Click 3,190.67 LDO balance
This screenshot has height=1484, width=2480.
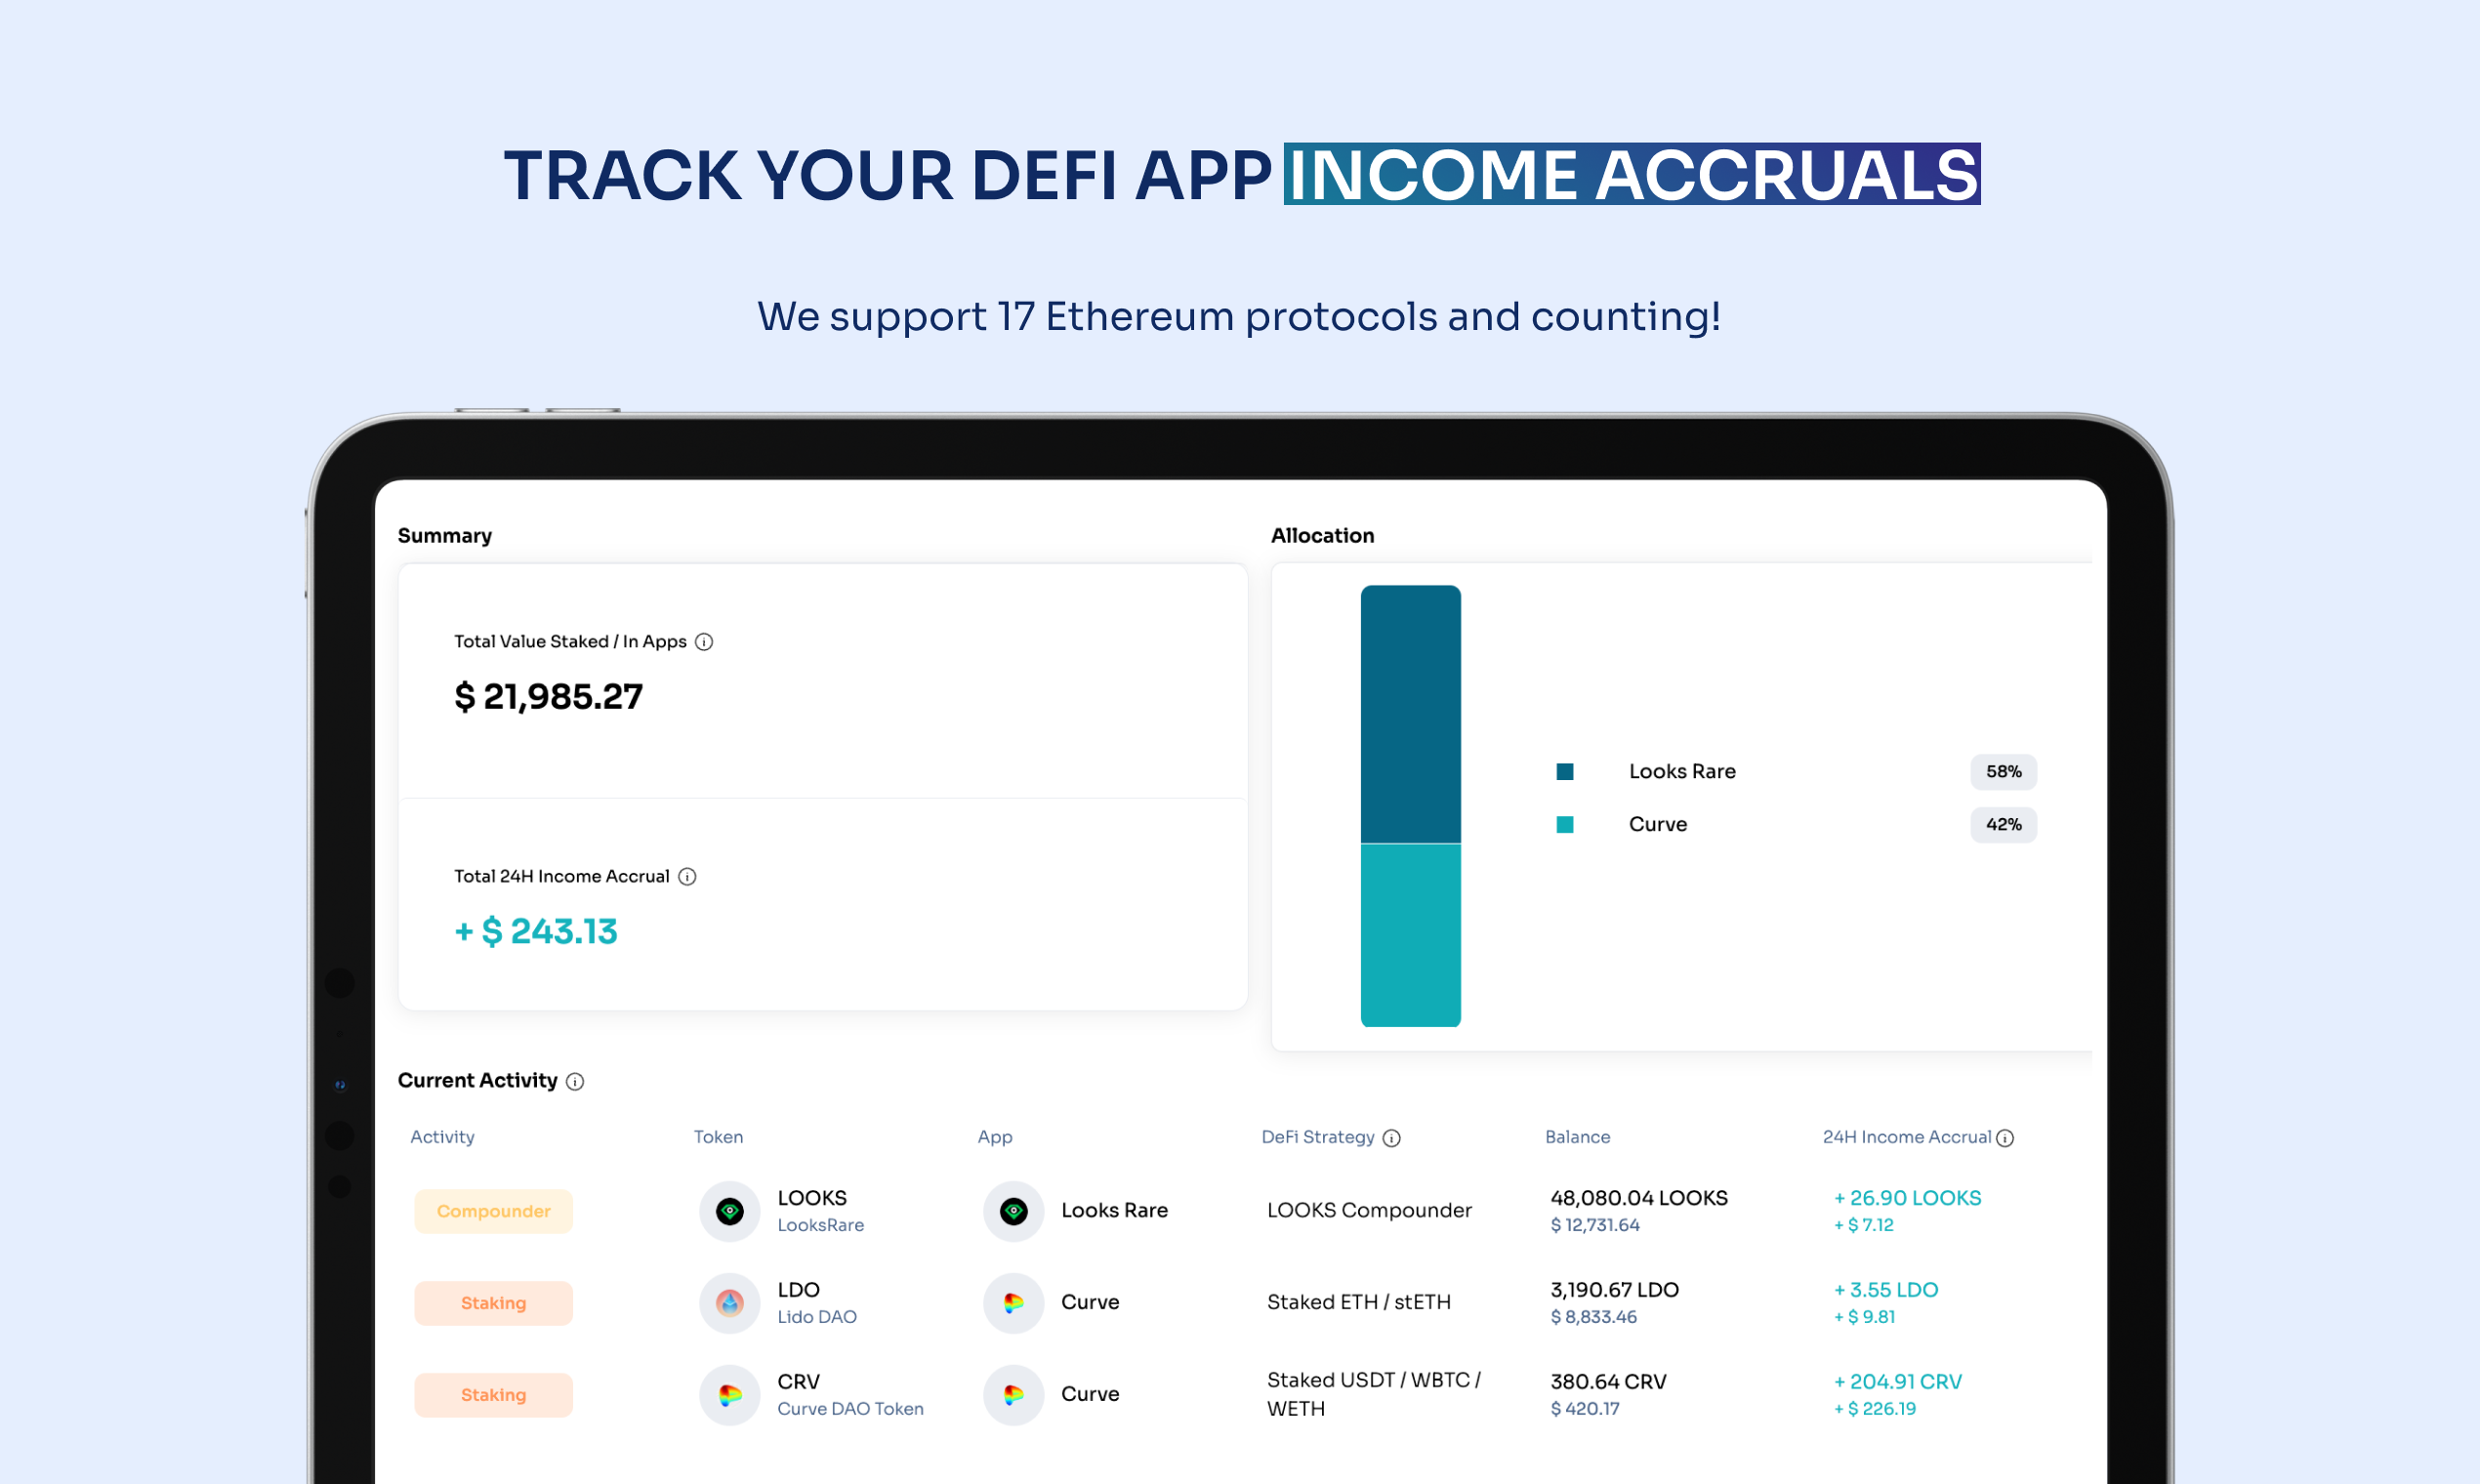click(x=1614, y=1291)
